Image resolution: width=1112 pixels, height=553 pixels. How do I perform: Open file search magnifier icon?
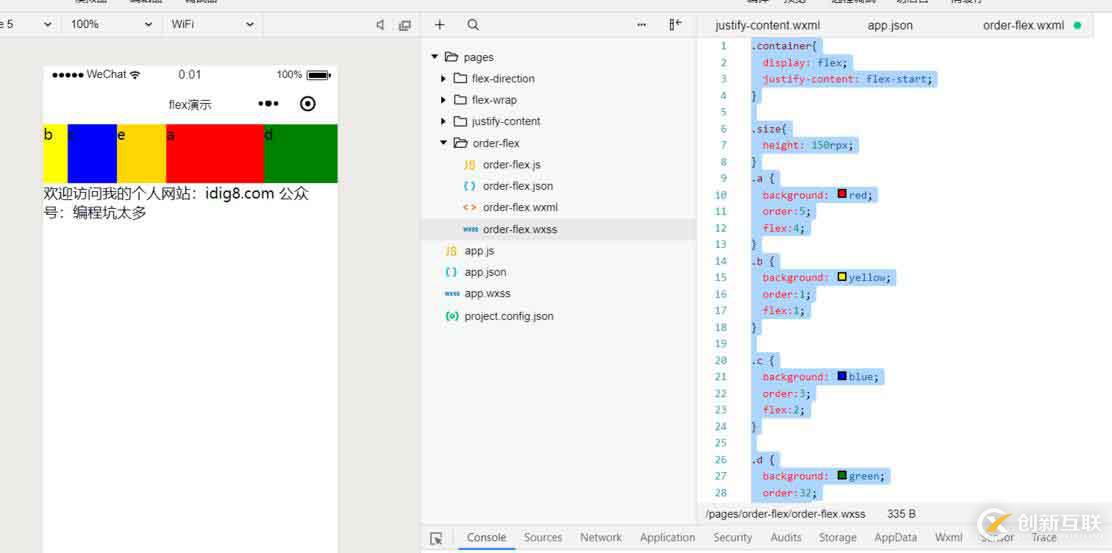point(473,25)
